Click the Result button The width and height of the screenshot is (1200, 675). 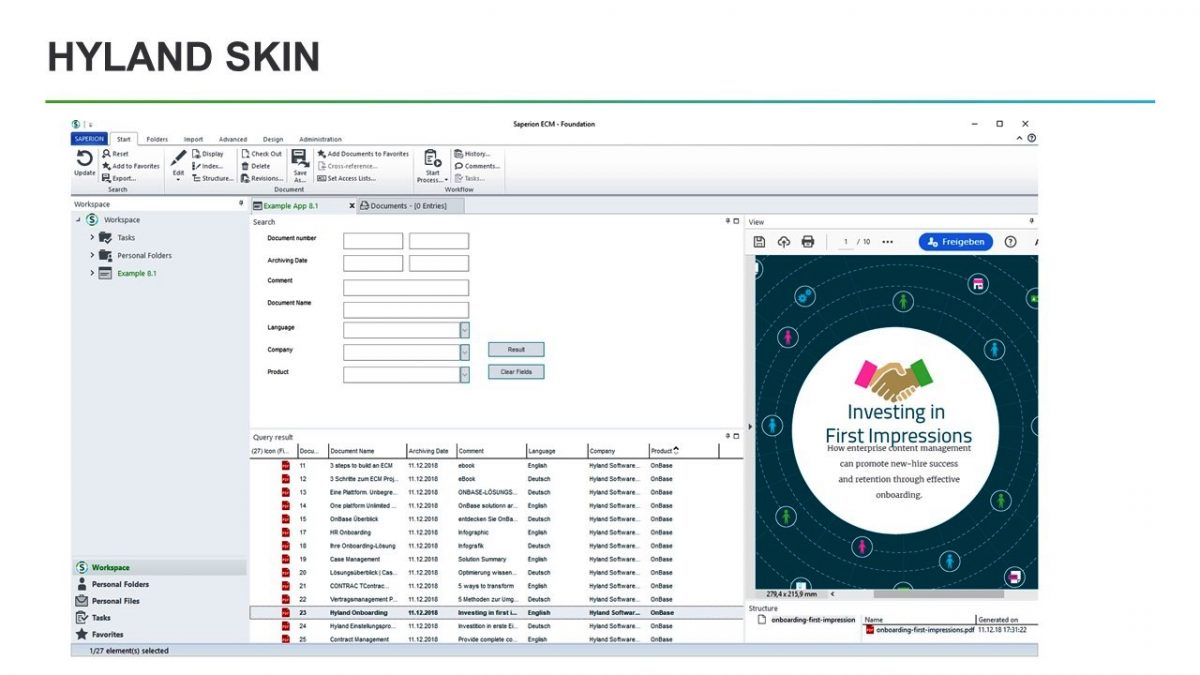click(516, 350)
